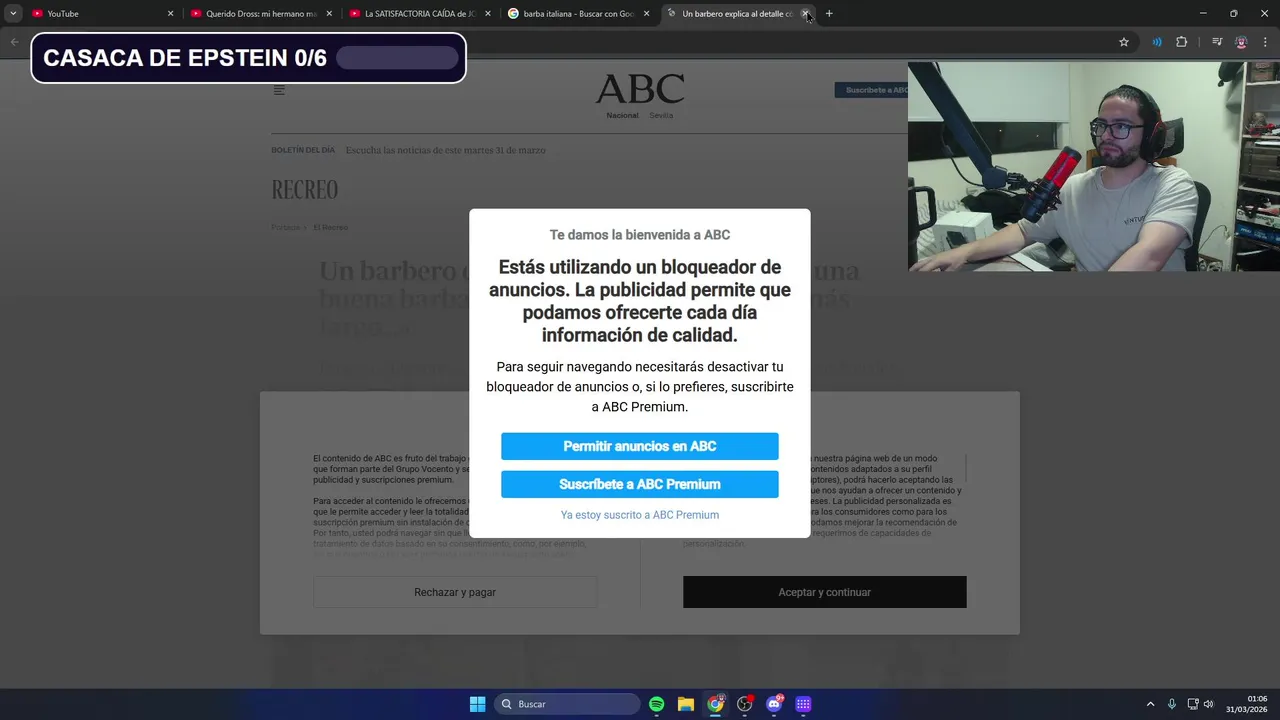Open the volume speaker tray icon
This screenshot has height=720, width=1280.
[x=1208, y=704]
